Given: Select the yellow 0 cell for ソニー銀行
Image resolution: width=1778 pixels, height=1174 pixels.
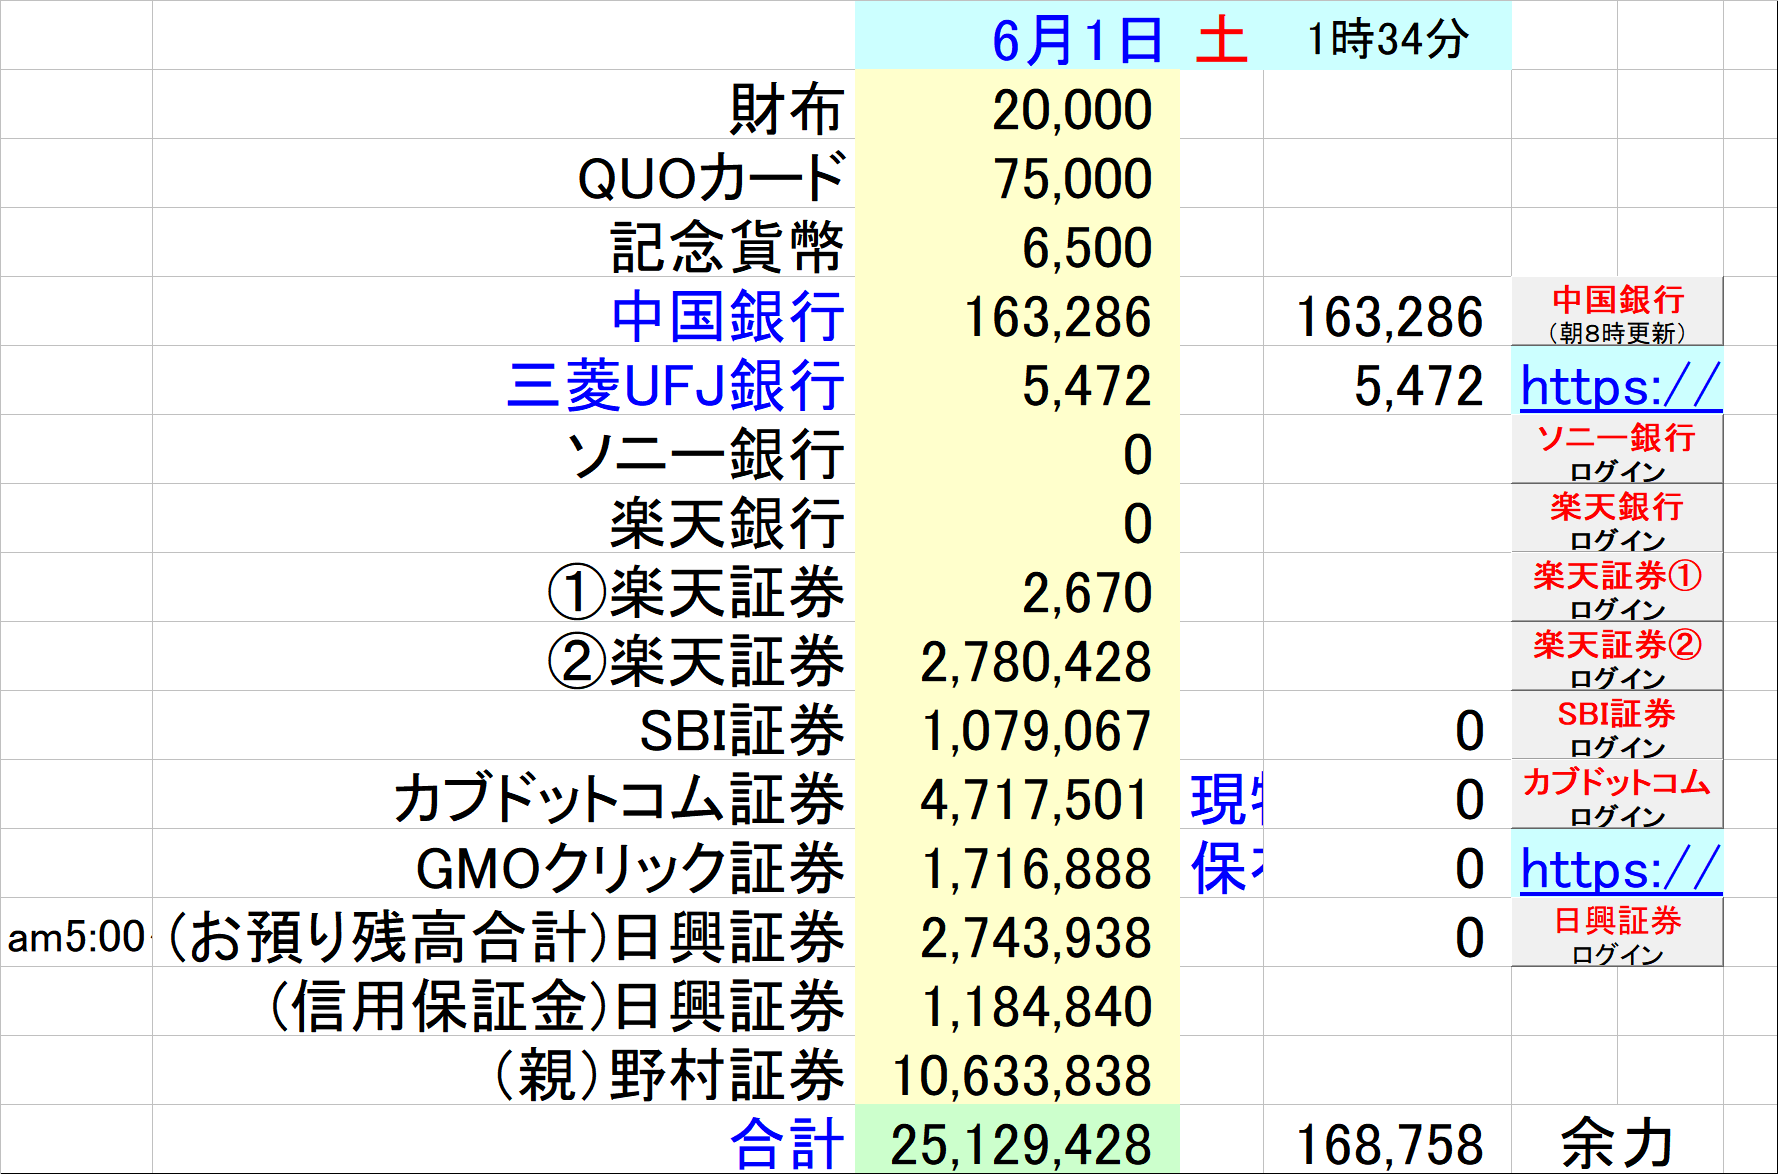Looking at the screenshot, I should pos(1017,450).
